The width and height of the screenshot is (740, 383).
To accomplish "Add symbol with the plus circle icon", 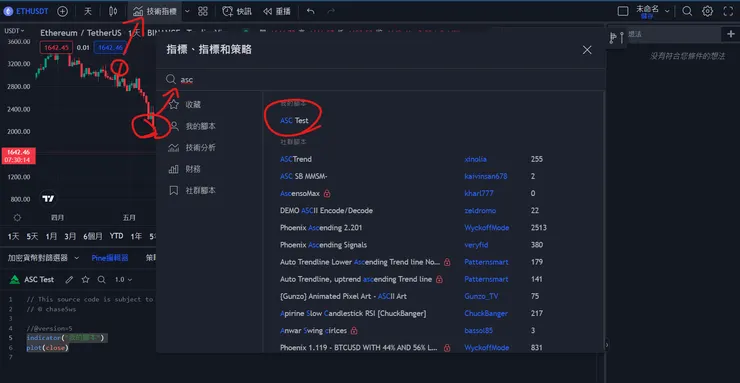I will tap(62, 11).
